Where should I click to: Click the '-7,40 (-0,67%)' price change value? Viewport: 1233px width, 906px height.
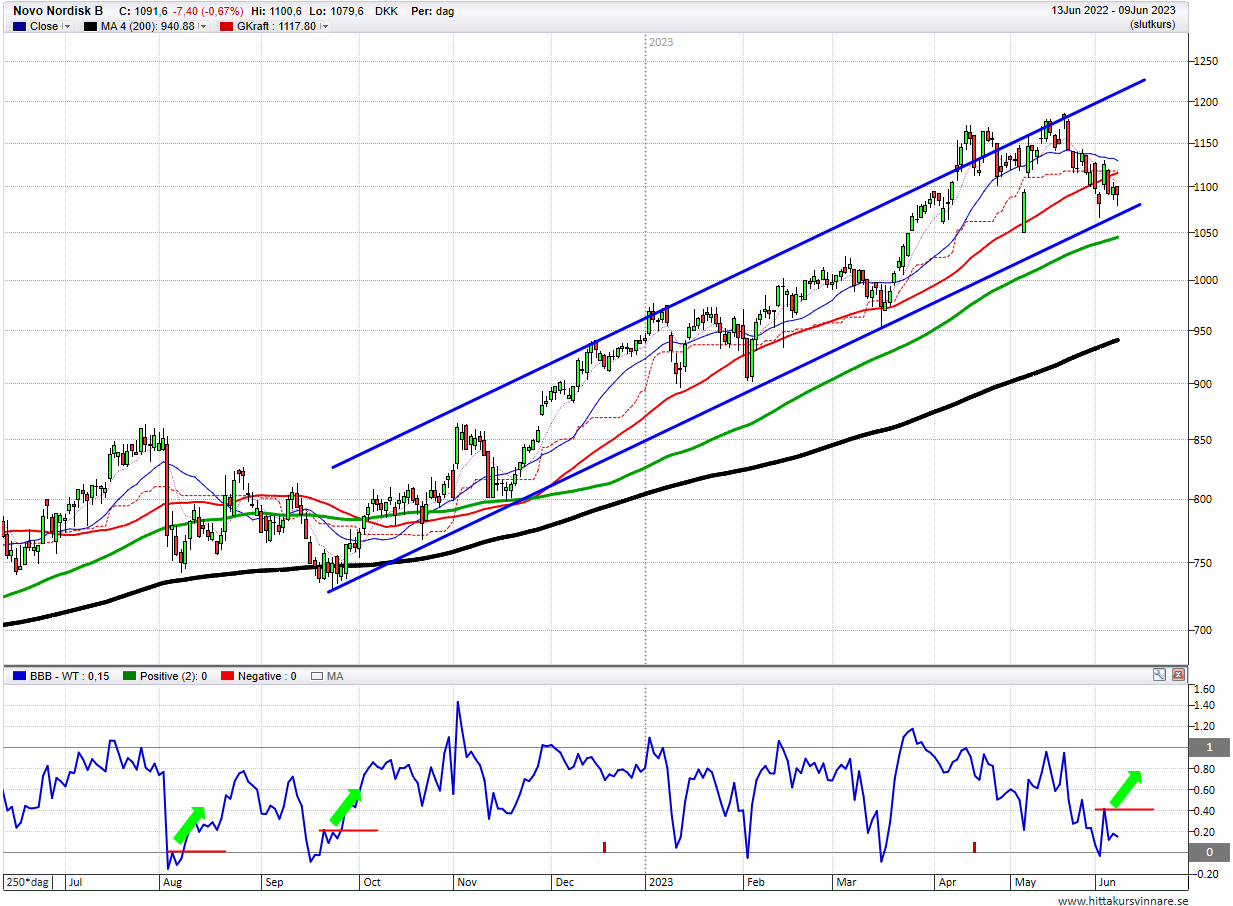(x=208, y=11)
